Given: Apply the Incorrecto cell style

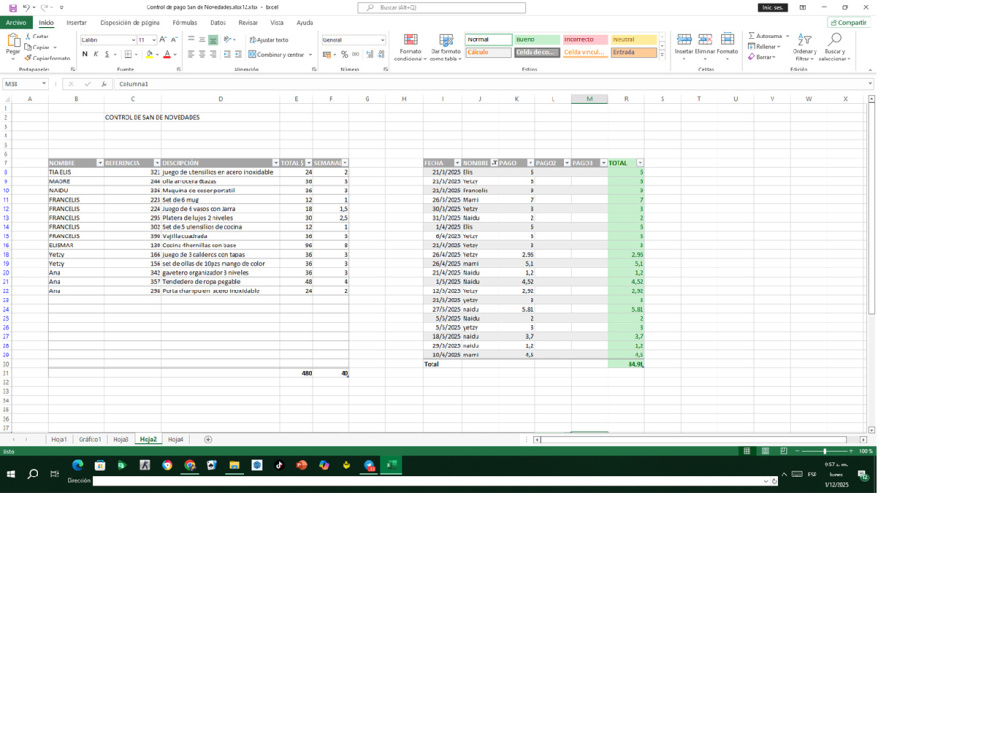Looking at the screenshot, I should click(x=585, y=40).
